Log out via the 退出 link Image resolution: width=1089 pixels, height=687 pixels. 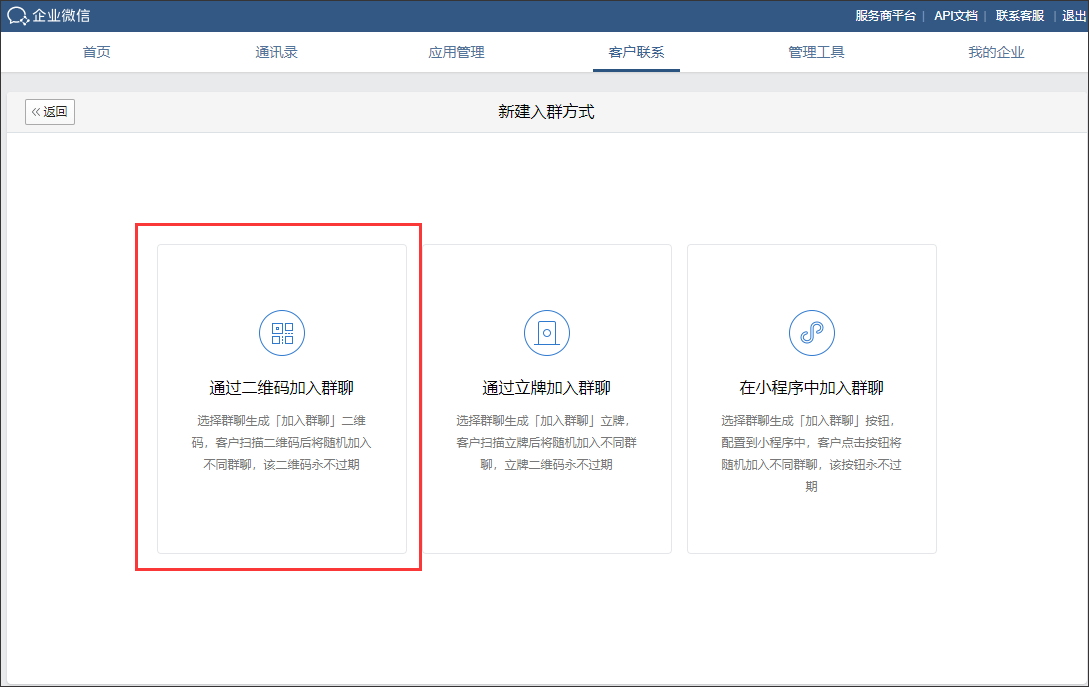[x=1074, y=16]
